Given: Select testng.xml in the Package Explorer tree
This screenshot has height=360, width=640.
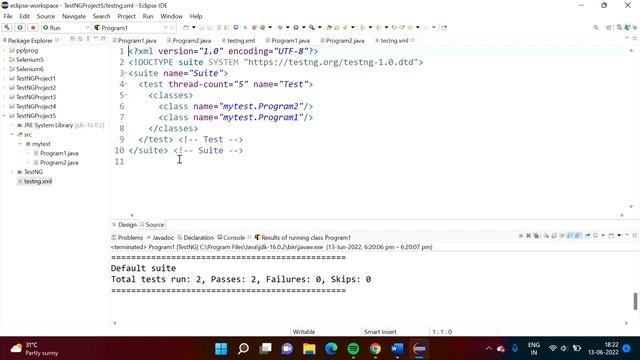Looking at the screenshot, I should (38, 181).
